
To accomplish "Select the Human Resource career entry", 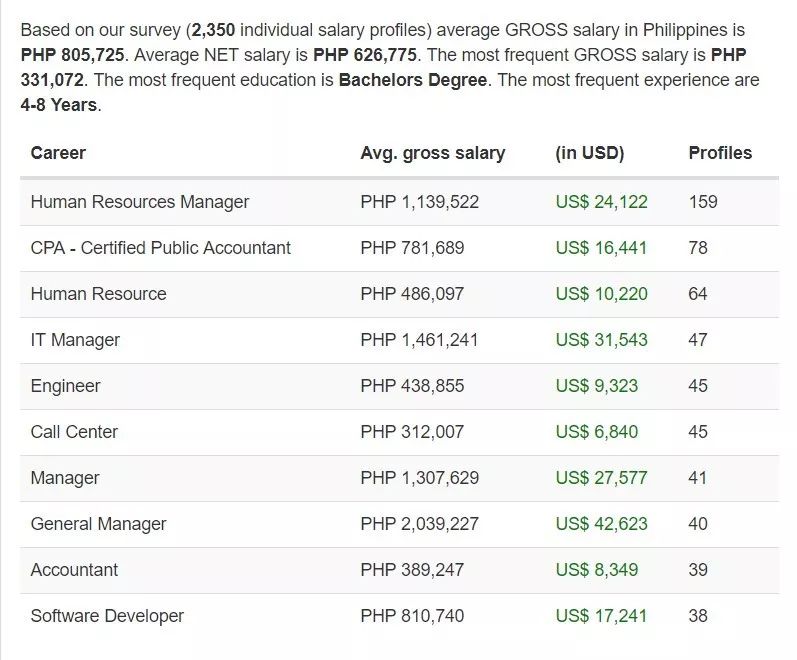I will (x=99, y=294).
